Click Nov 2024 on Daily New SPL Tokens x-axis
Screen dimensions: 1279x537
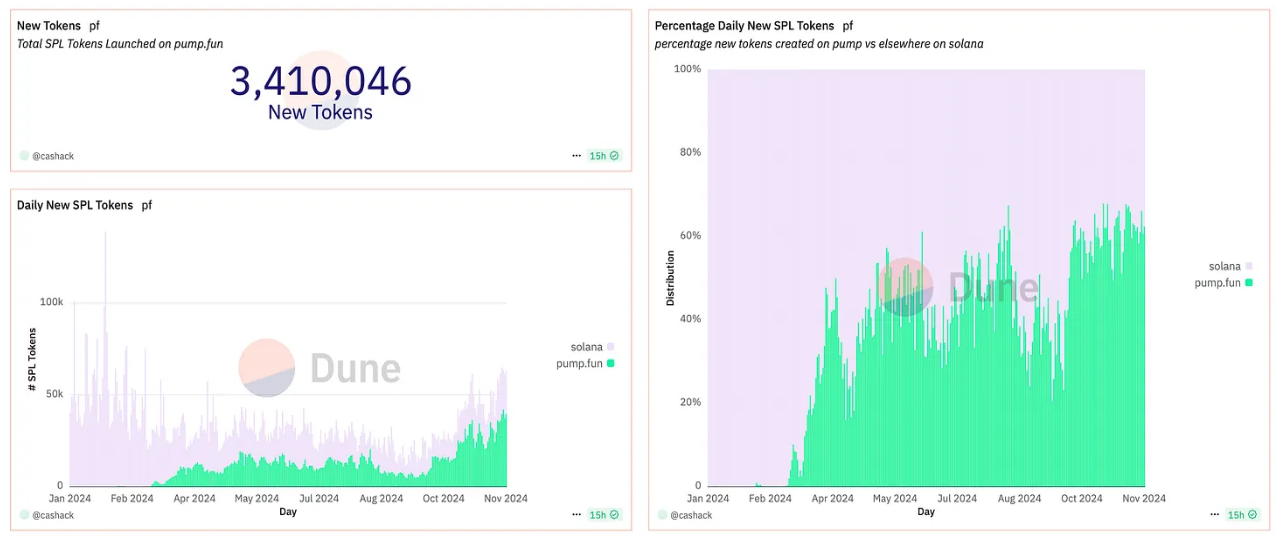click(506, 498)
